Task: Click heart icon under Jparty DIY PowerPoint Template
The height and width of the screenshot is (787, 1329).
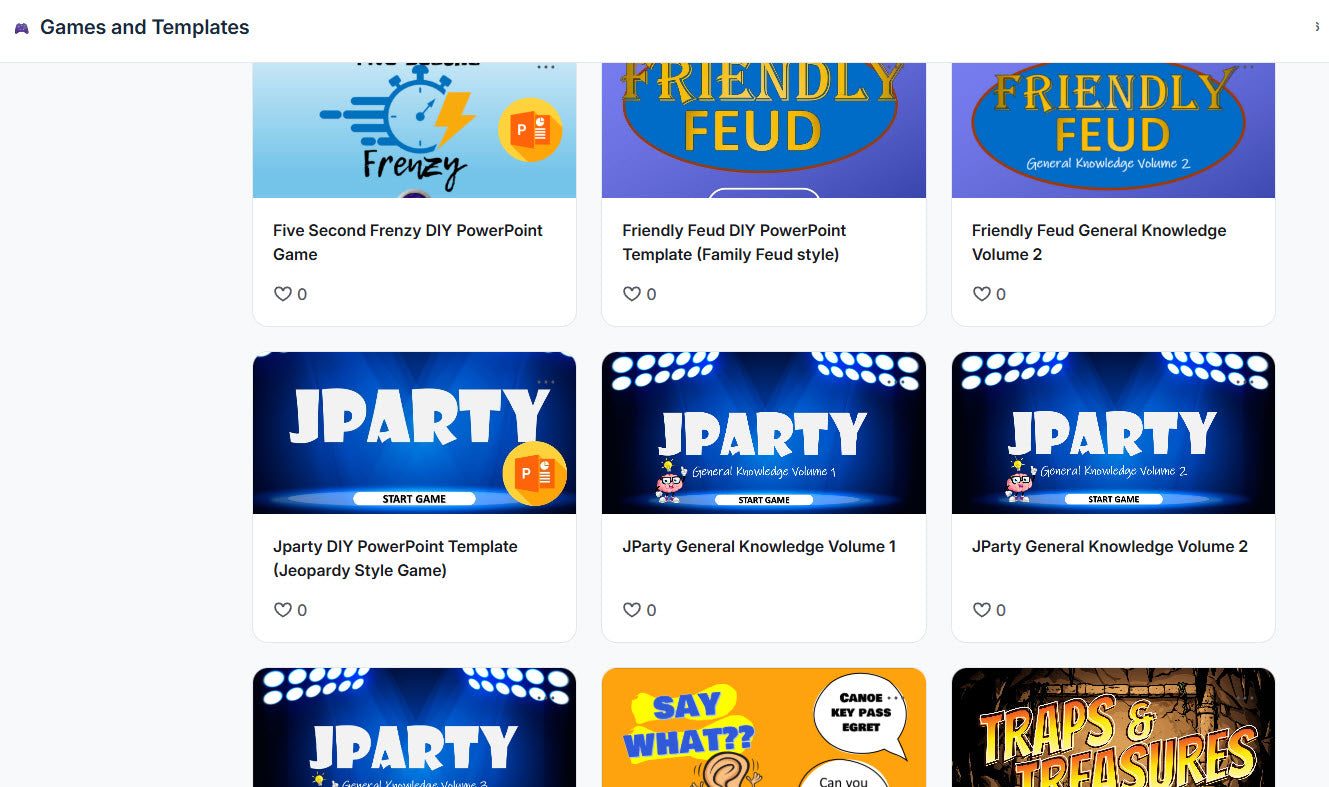Action: (x=283, y=610)
